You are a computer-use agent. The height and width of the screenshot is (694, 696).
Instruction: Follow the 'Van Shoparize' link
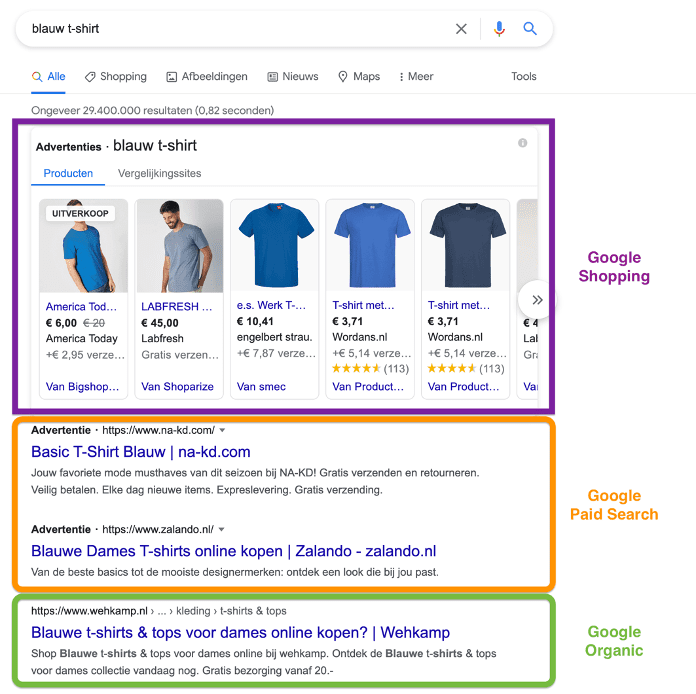pos(177,386)
